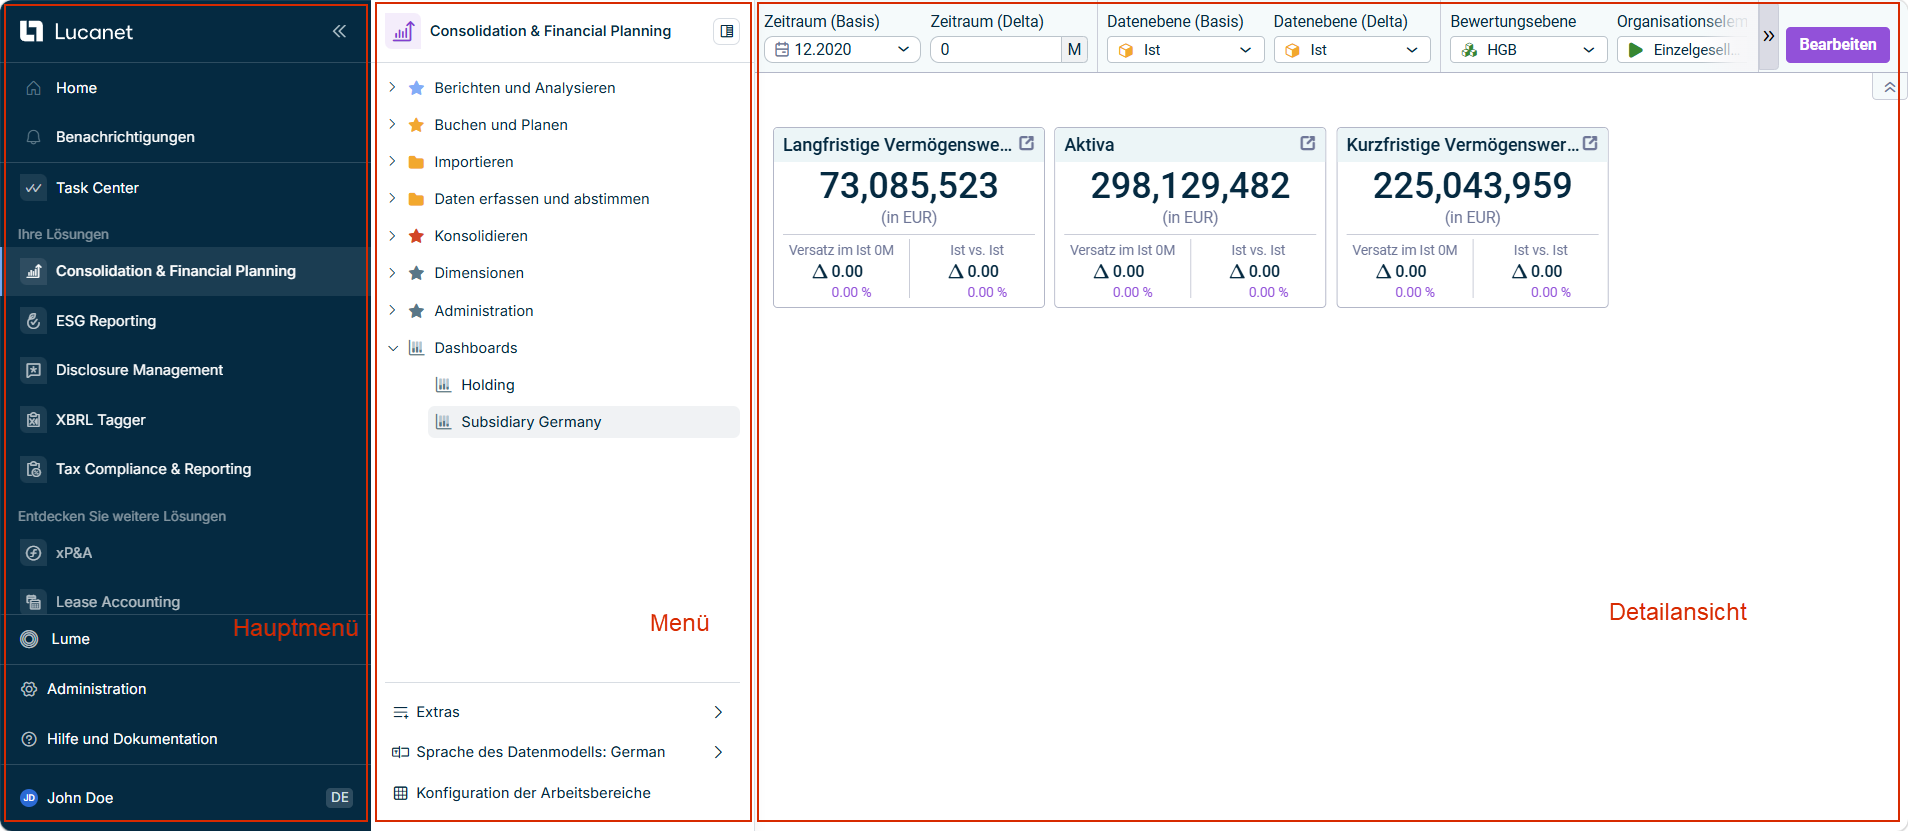Open Benachrichtigungen bell icon

(34, 137)
